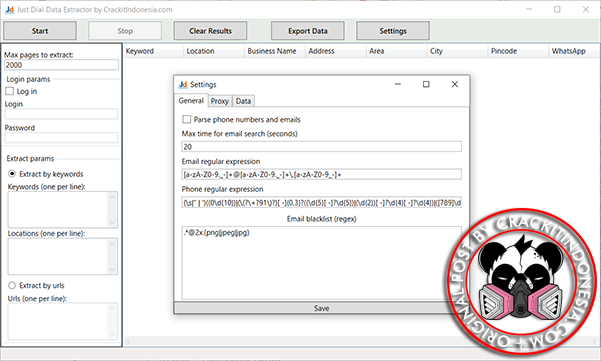Switch to the Proxy tab
This screenshot has width=601, height=361.
[x=220, y=101]
